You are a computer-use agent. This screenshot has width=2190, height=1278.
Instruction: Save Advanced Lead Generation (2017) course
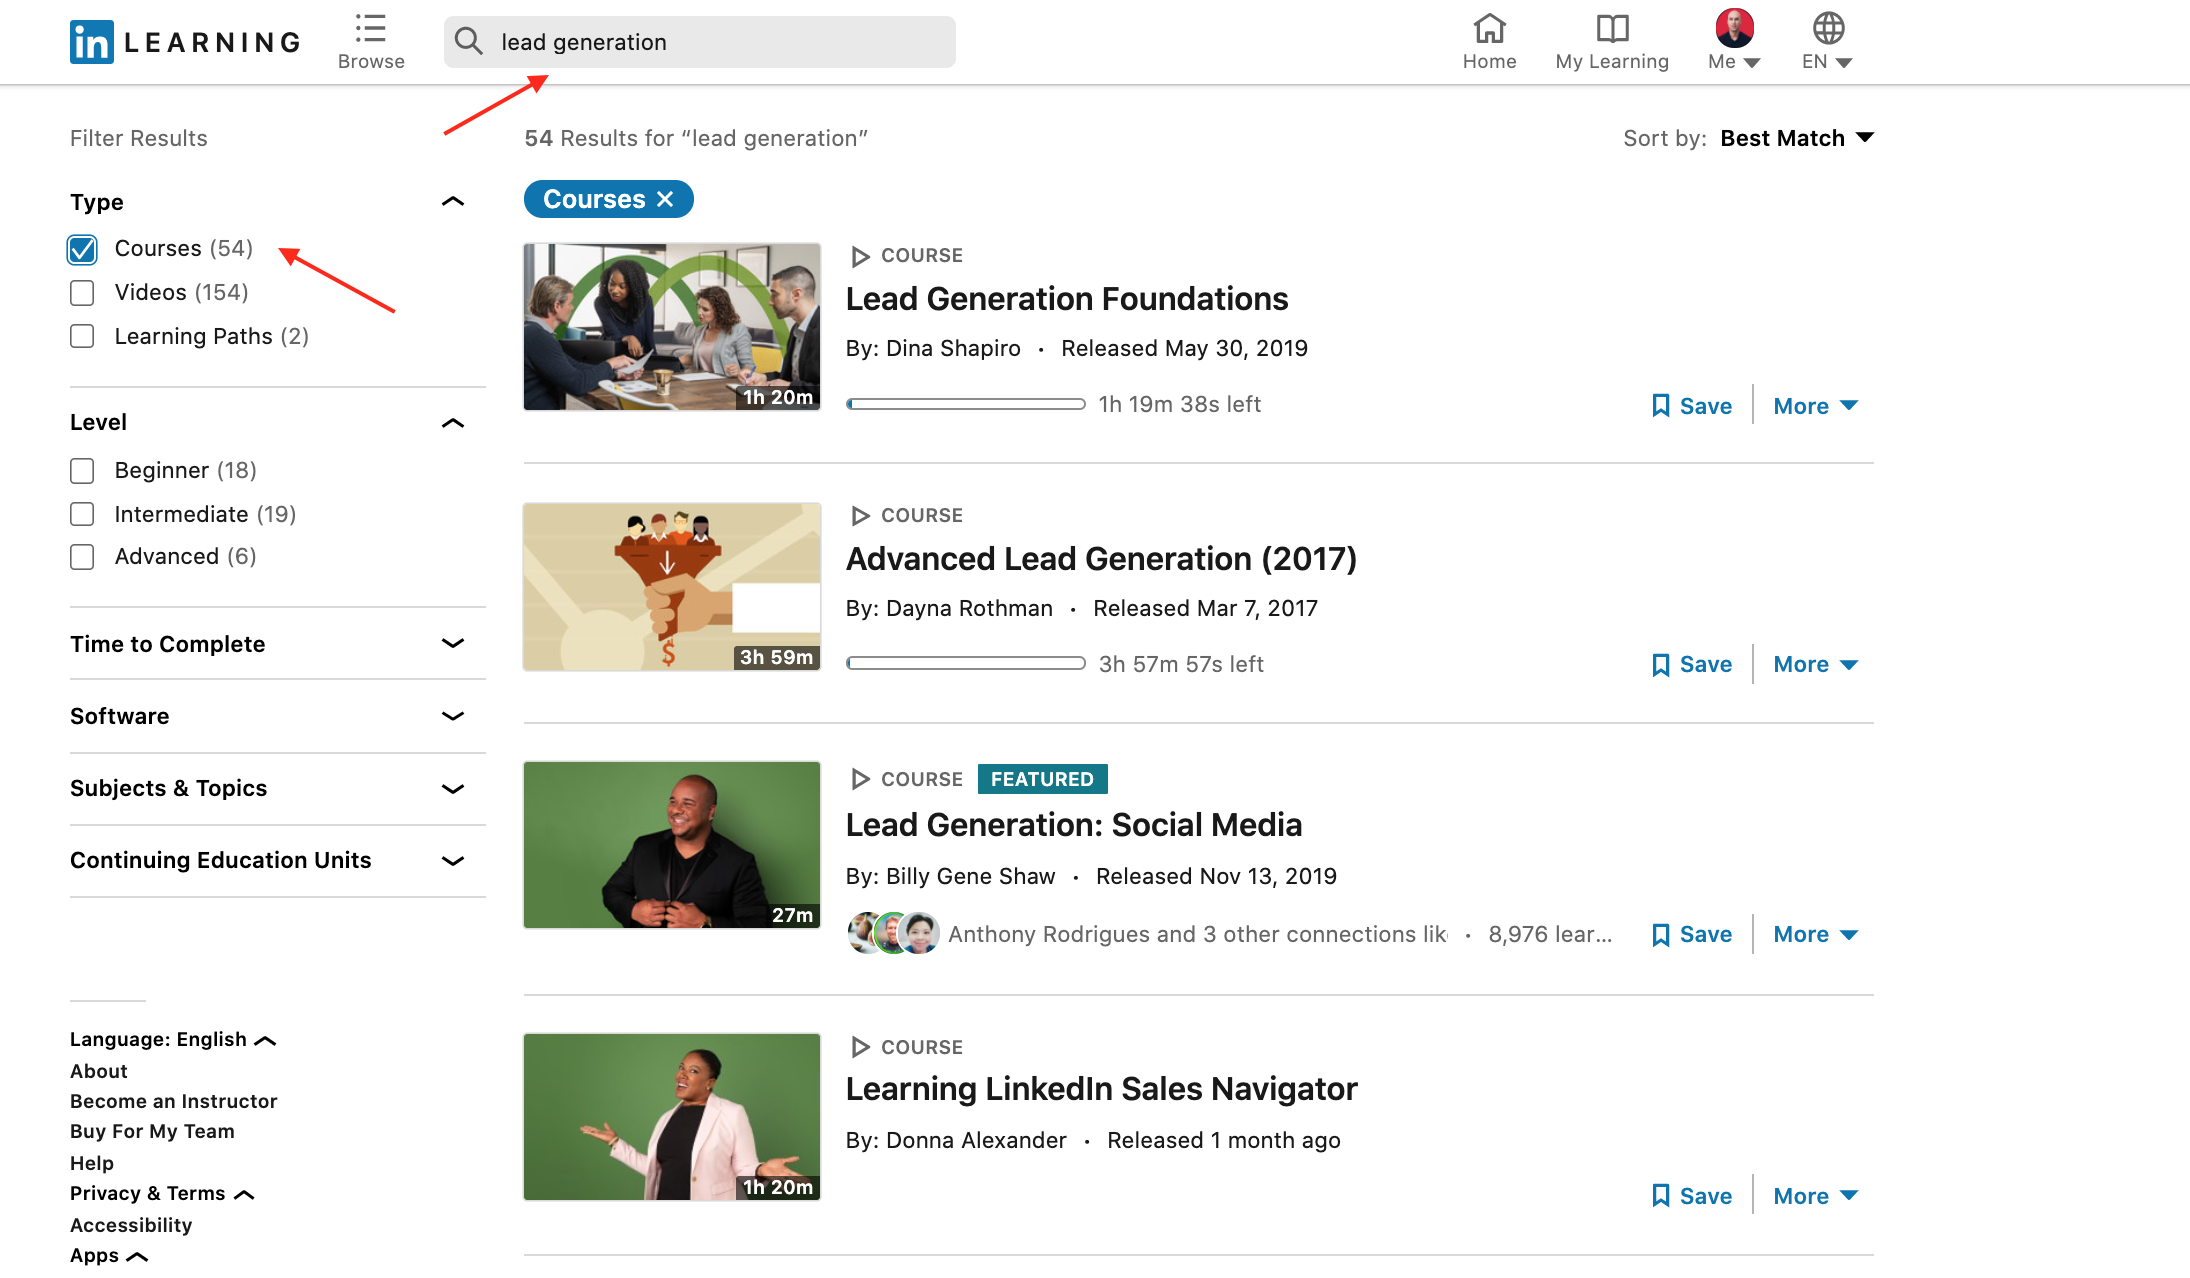click(x=1691, y=665)
